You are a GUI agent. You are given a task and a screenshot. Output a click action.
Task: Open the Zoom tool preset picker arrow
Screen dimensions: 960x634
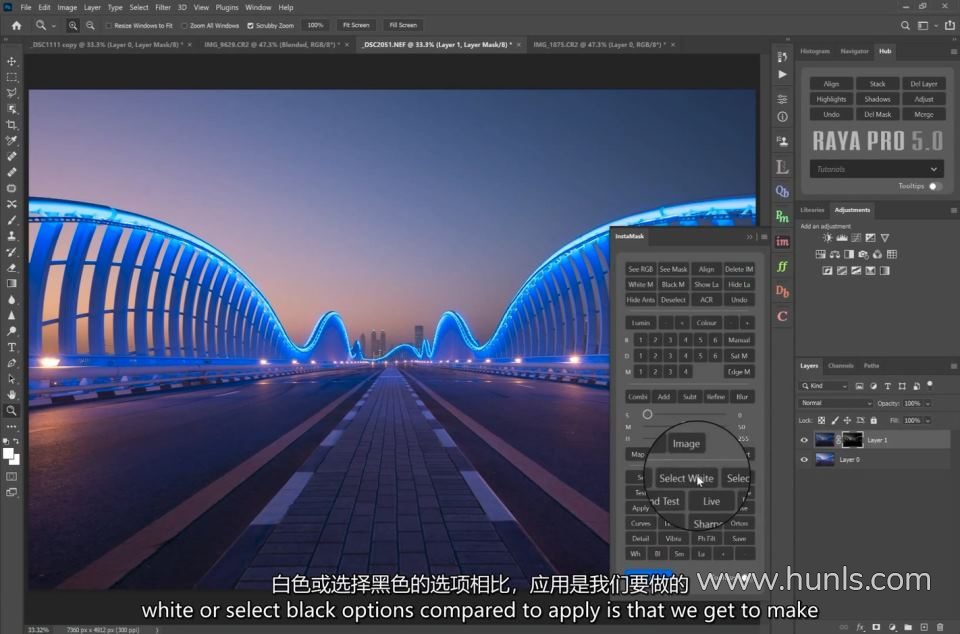54,26
